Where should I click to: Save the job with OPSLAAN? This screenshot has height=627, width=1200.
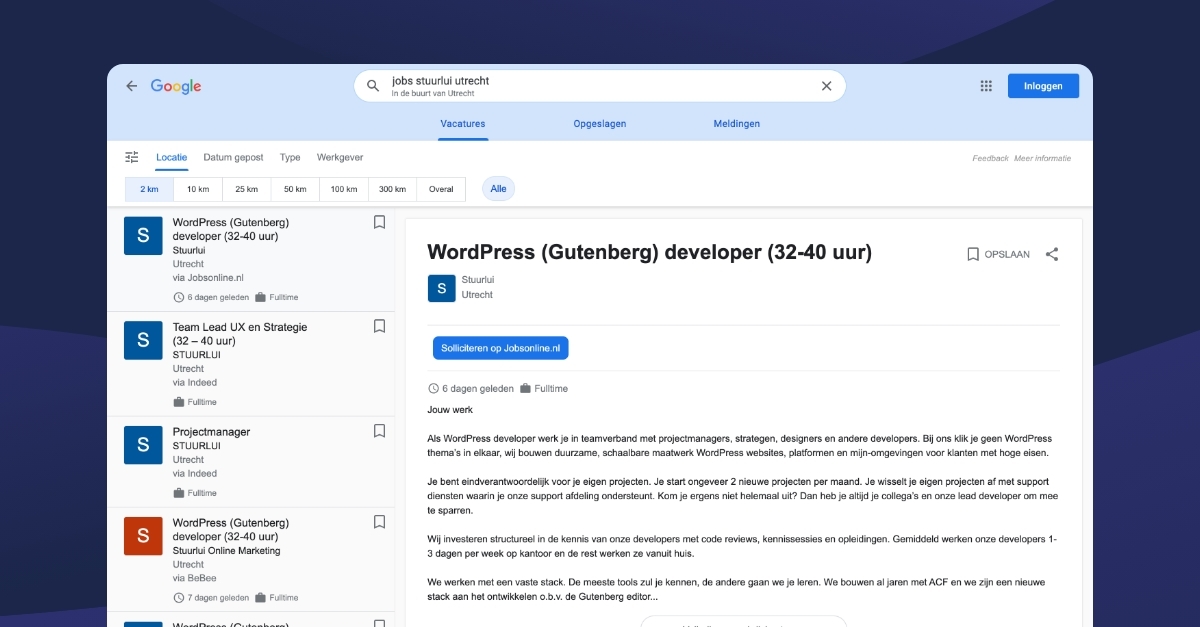pos(998,254)
